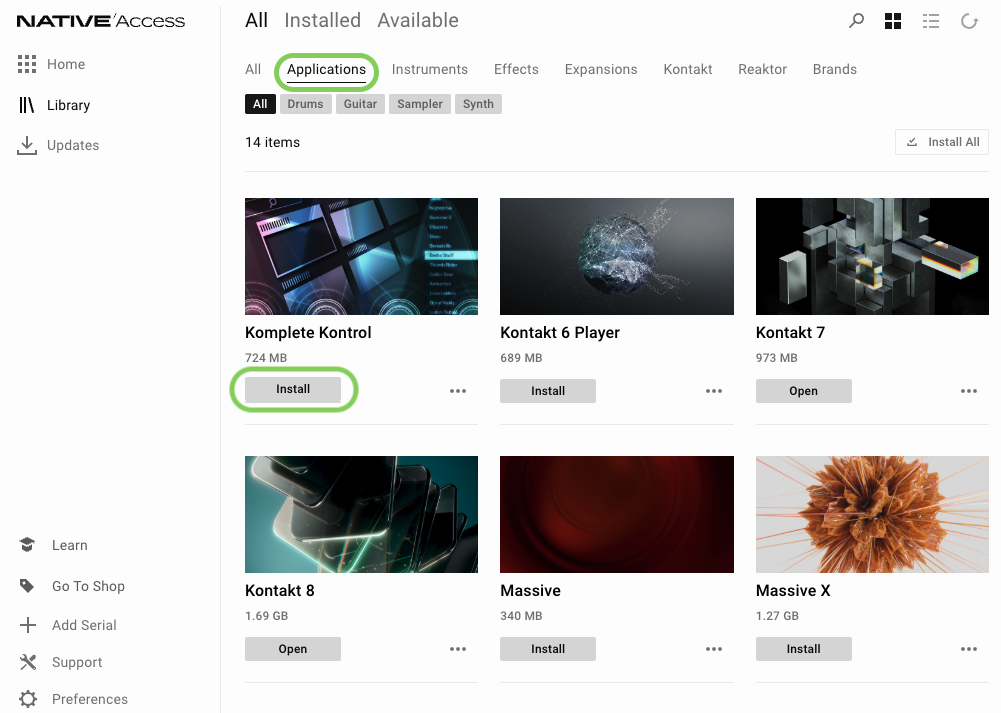Click Massive X thumbnail image
The image size is (1001, 713).
point(872,514)
